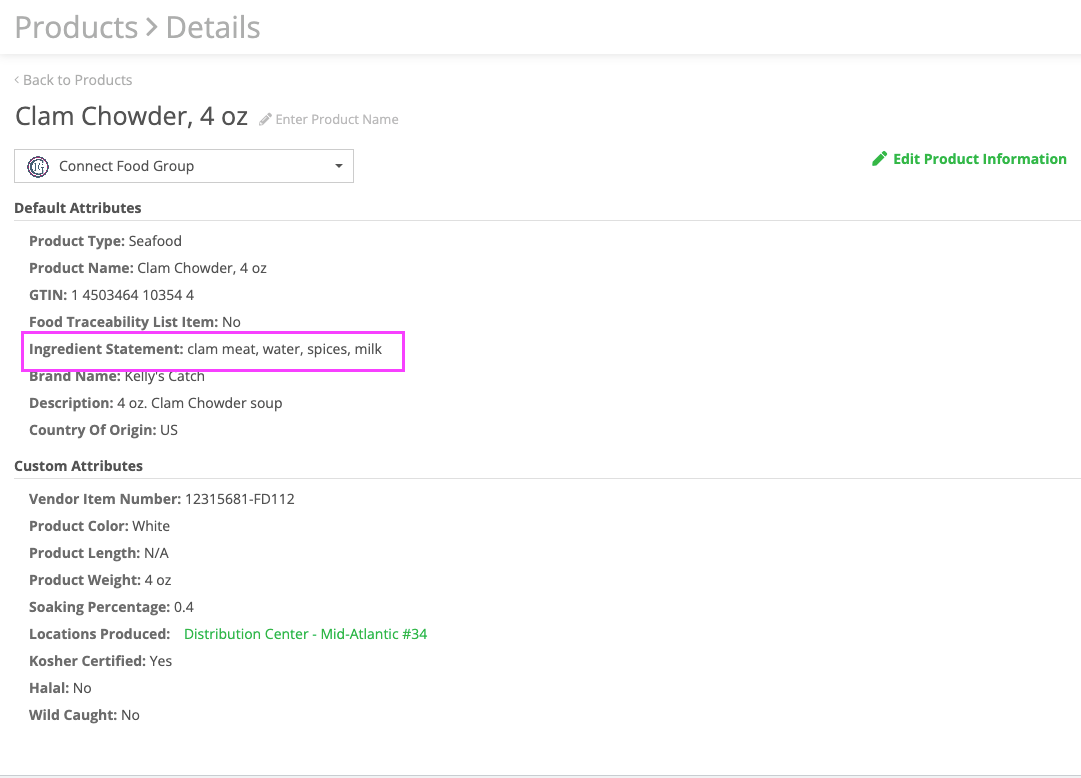Viewport: 1081px width, 778px height.
Task: Open Distribution Center - Mid-Atlantic #34 link
Action: (x=305, y=634)
